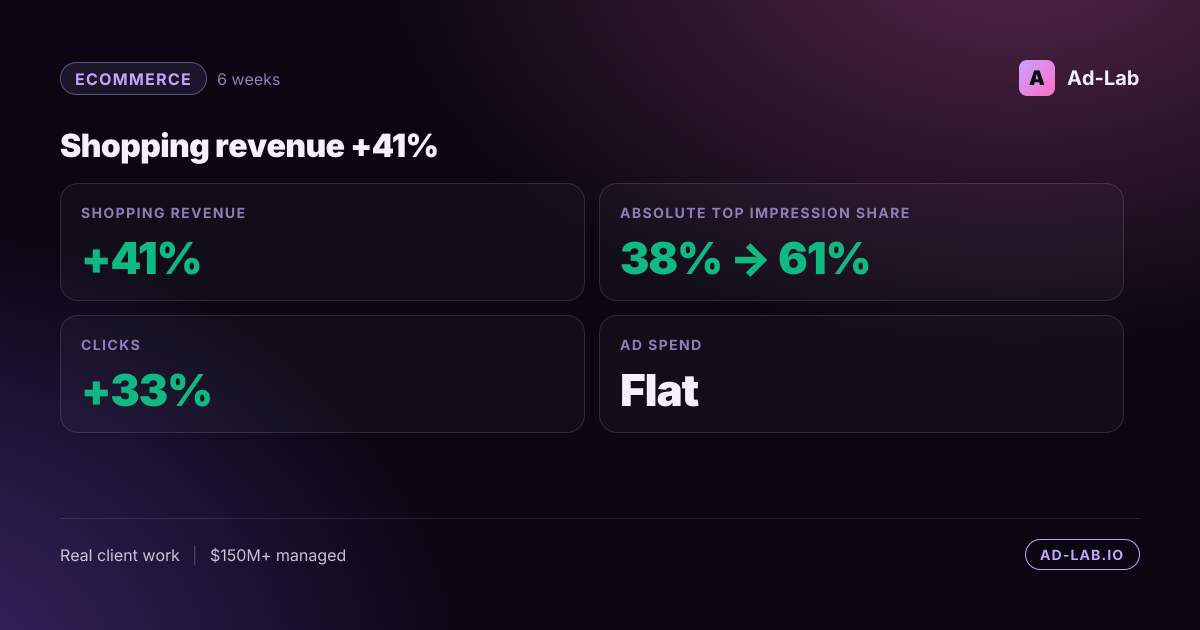Screen dimensions: 1200x630
Task: Click the arrow between 38% and 61%
Action: click(750, 260)
